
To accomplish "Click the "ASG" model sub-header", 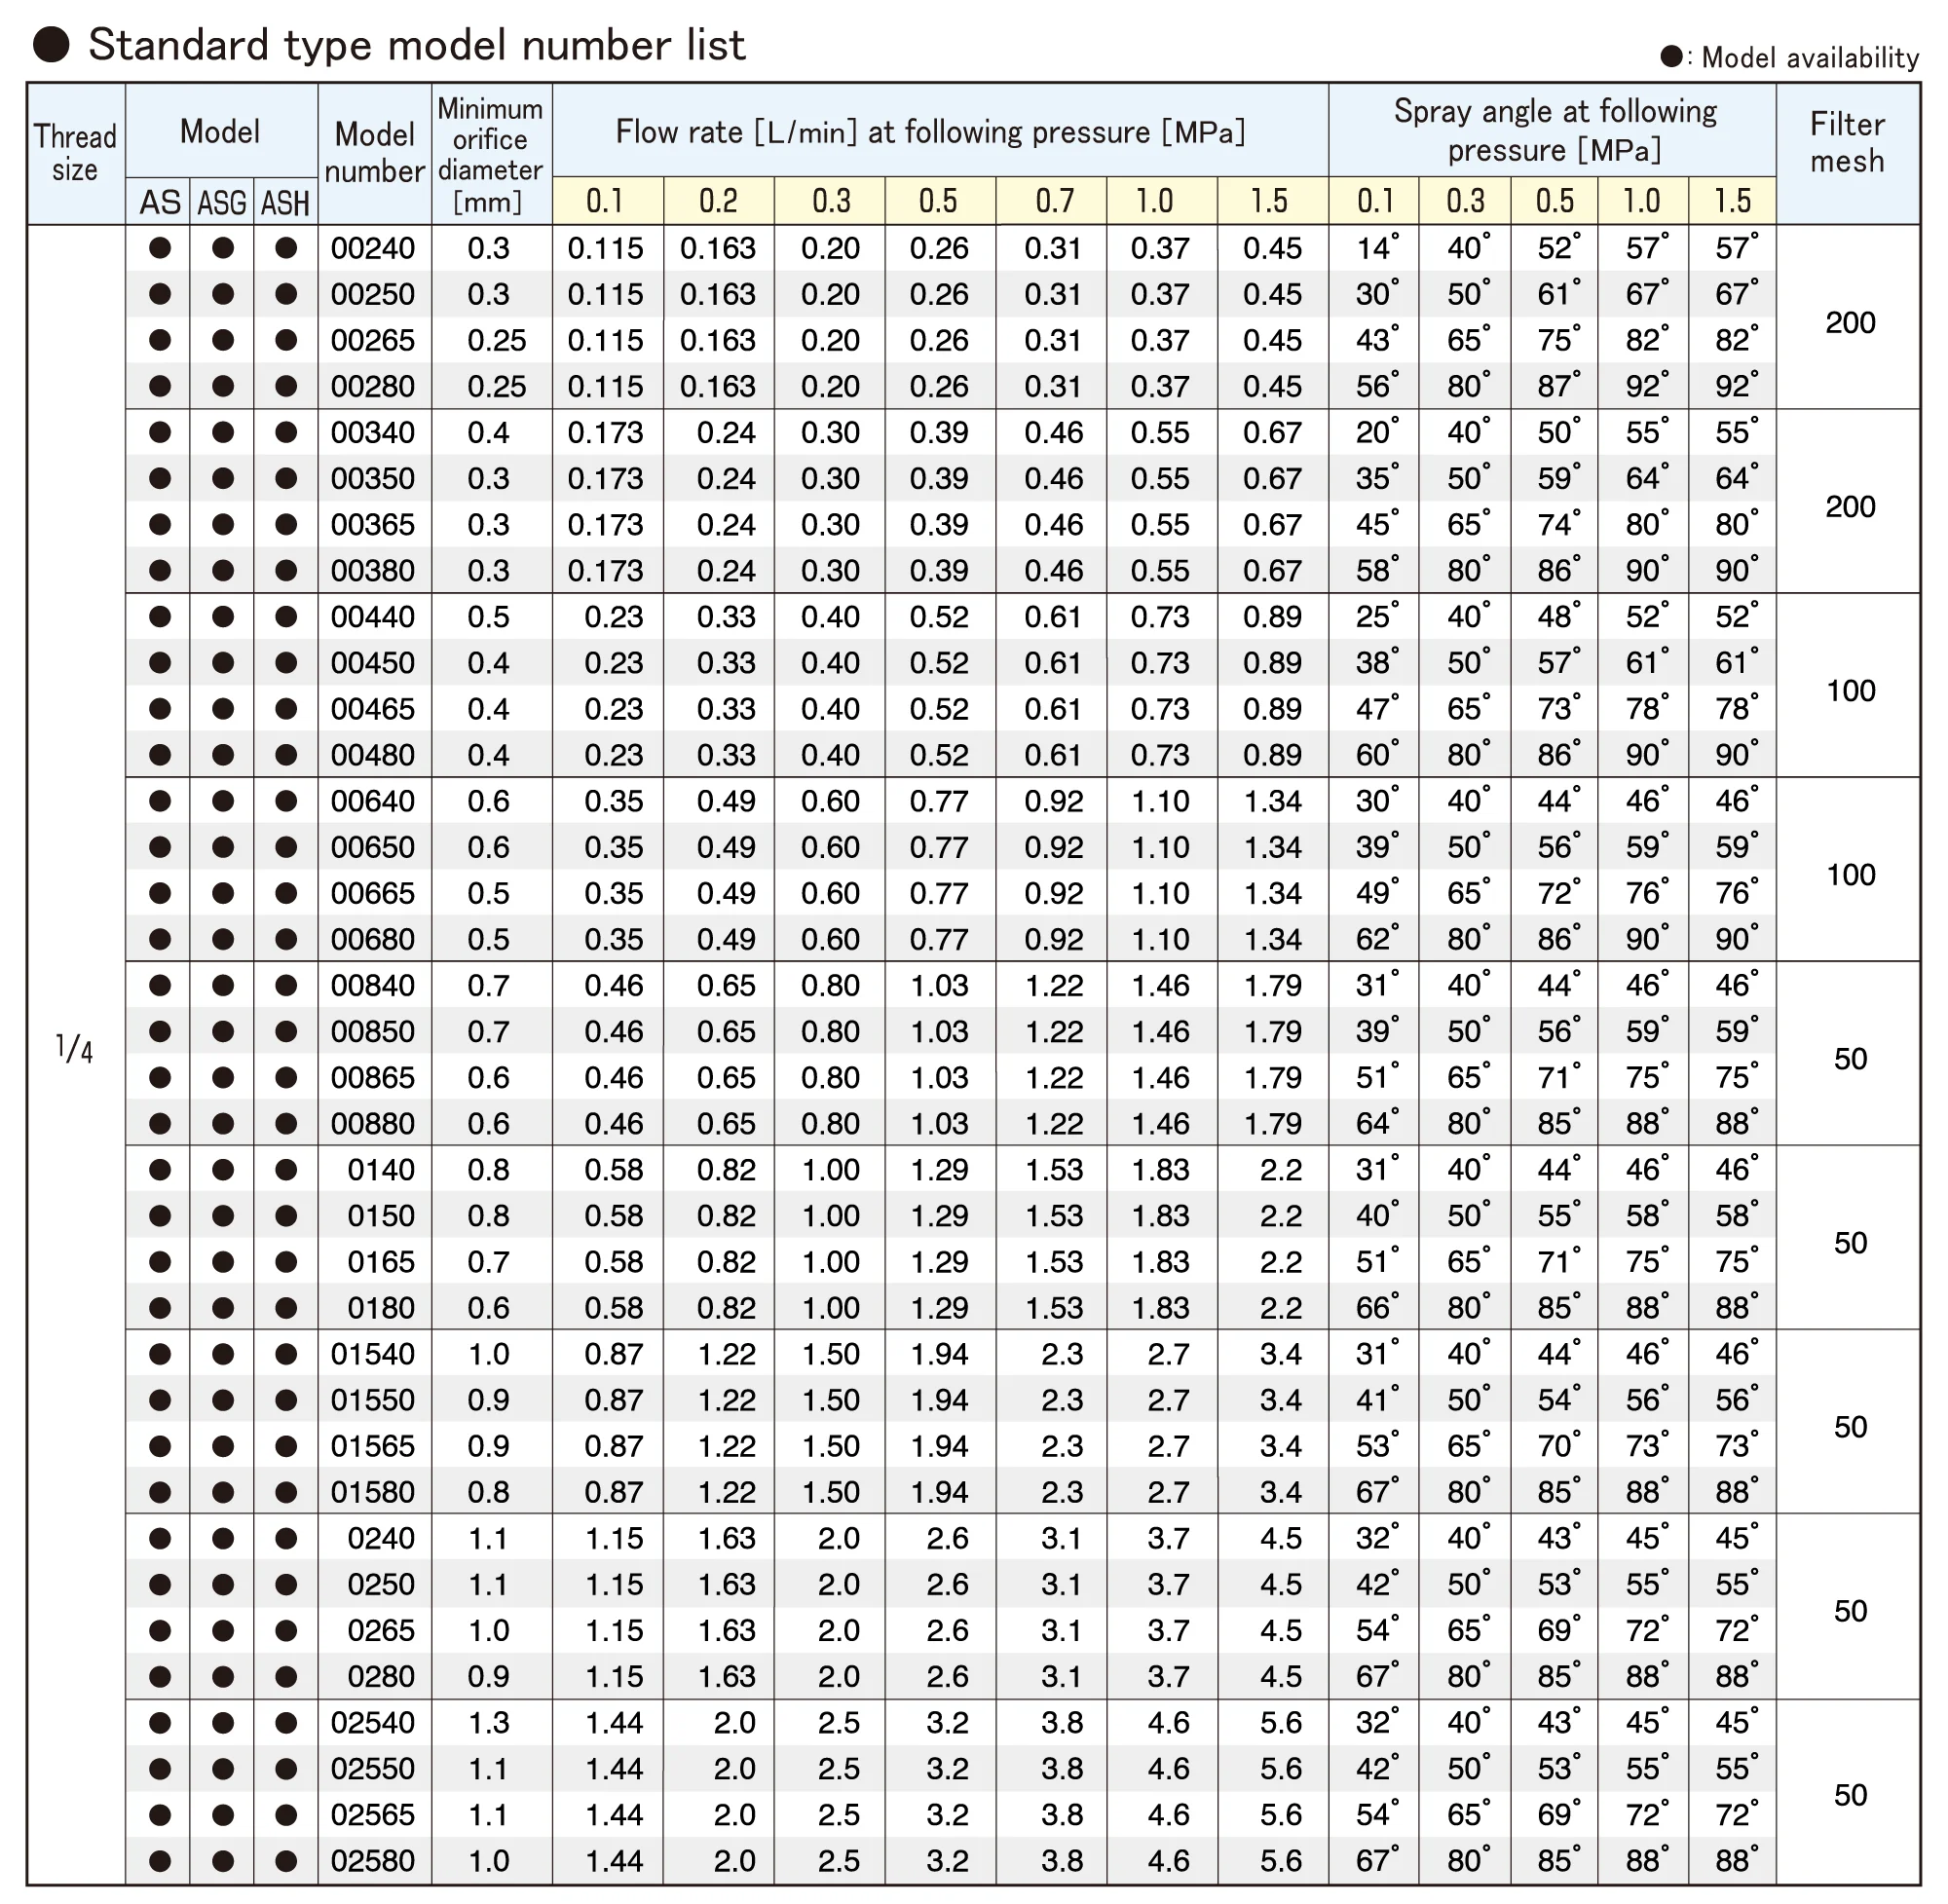I will 222,203.
